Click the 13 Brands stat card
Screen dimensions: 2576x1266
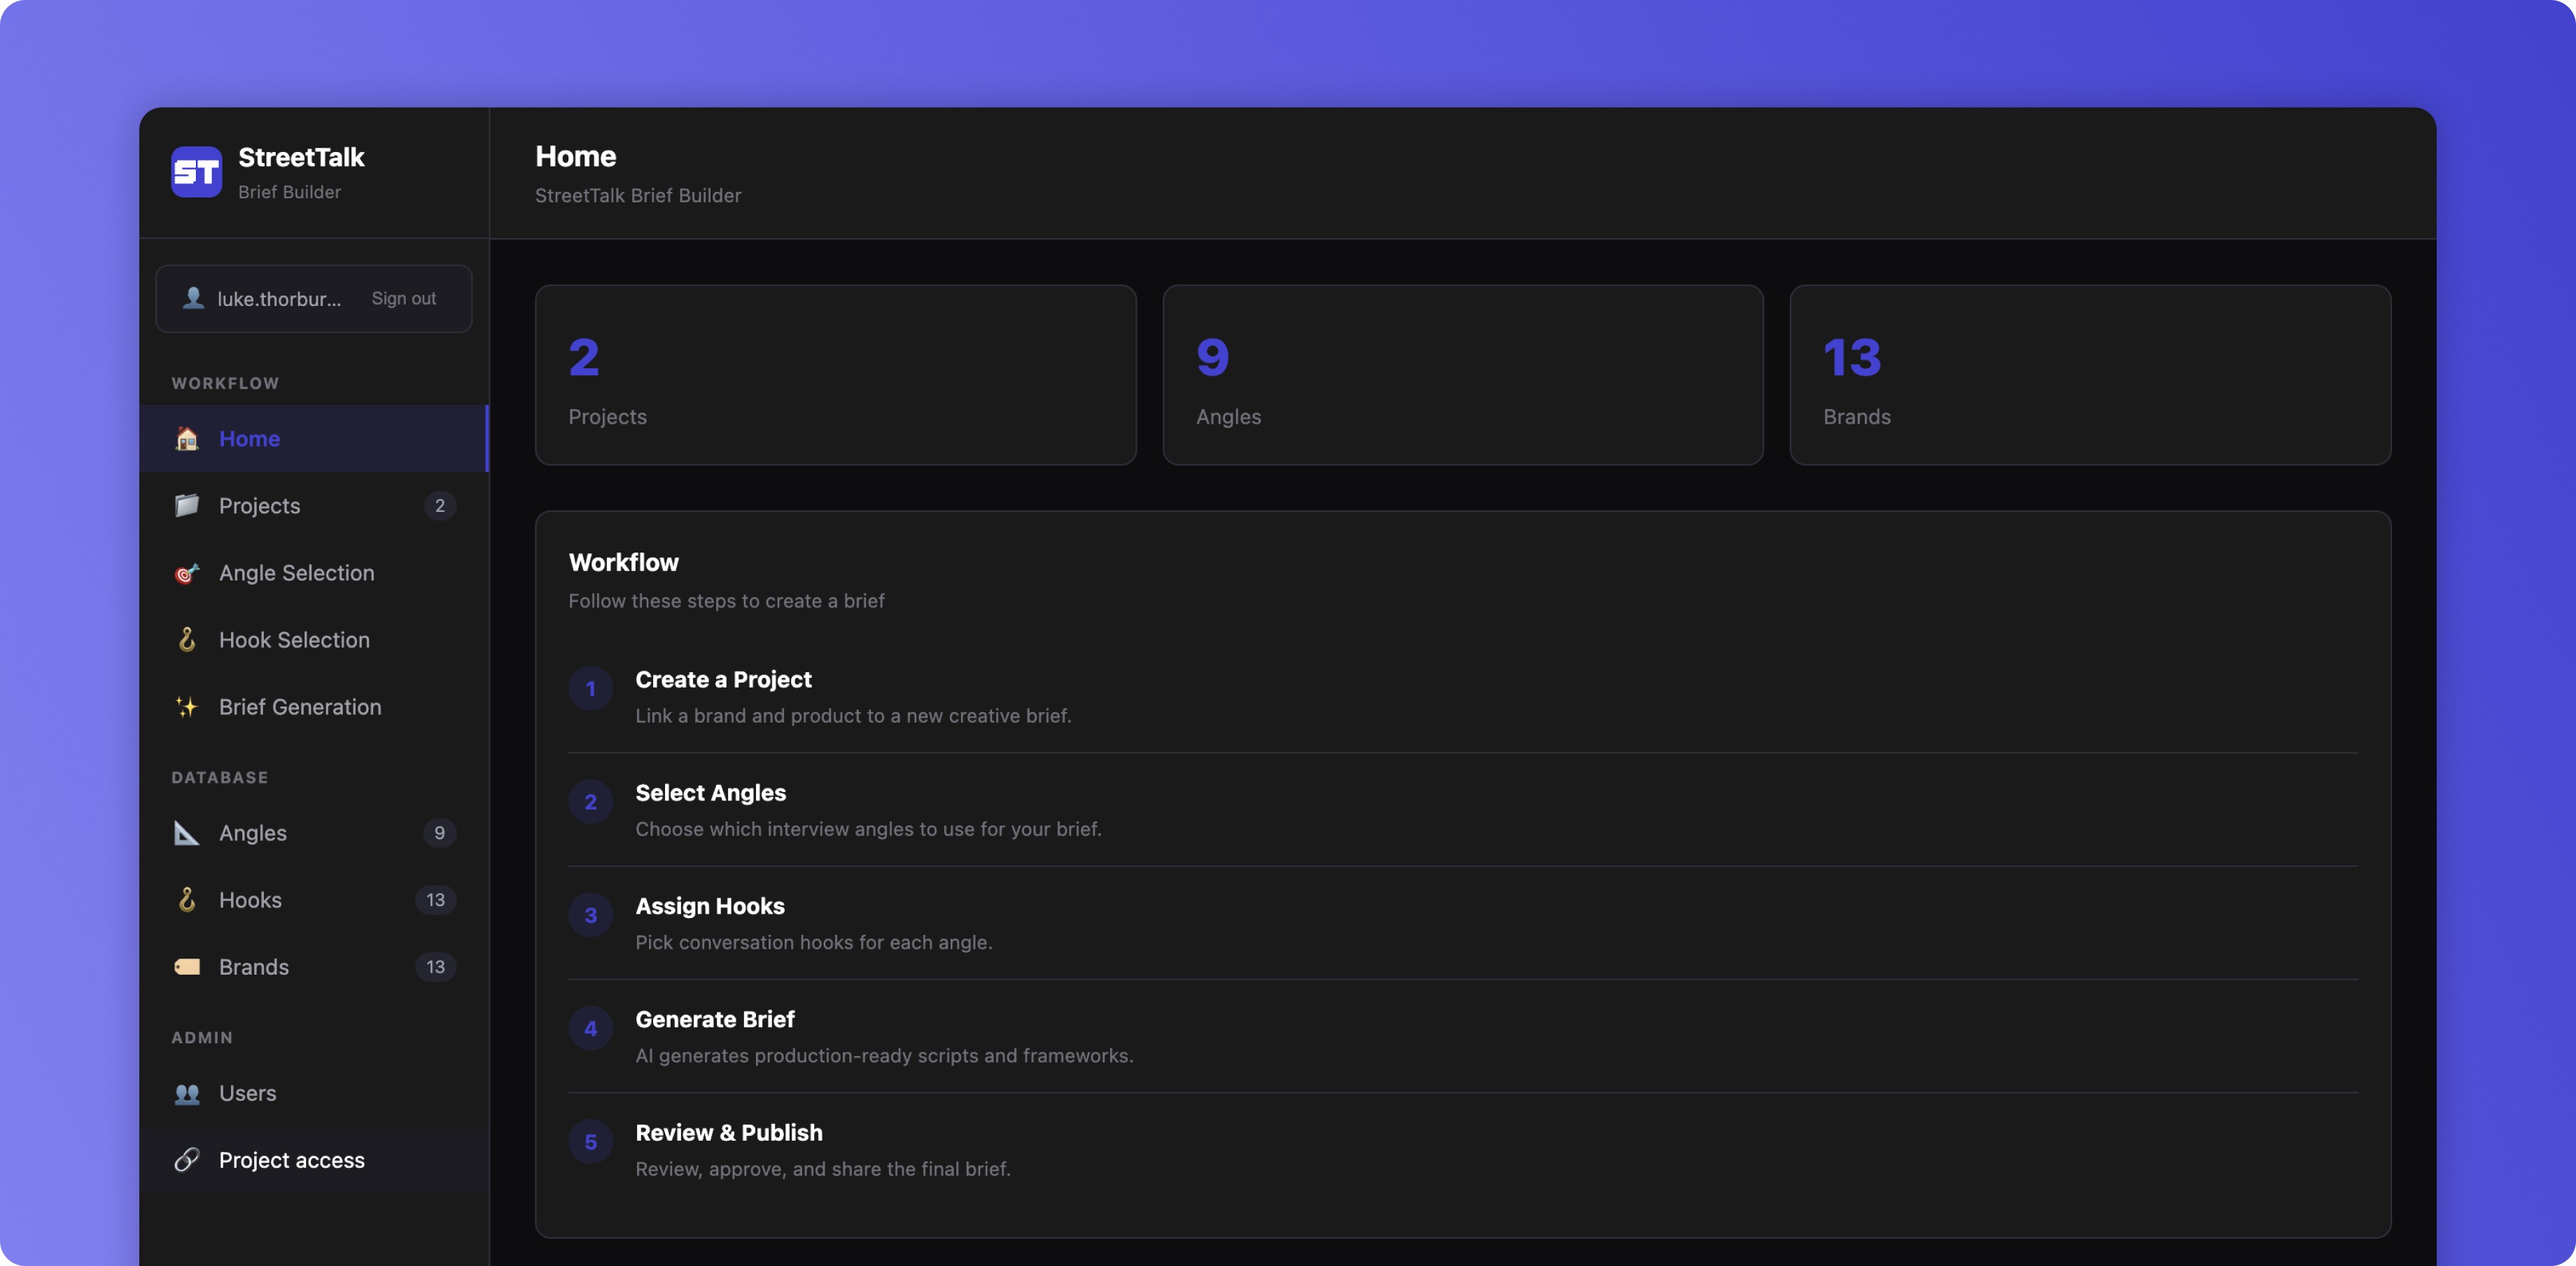point(2089,375)
